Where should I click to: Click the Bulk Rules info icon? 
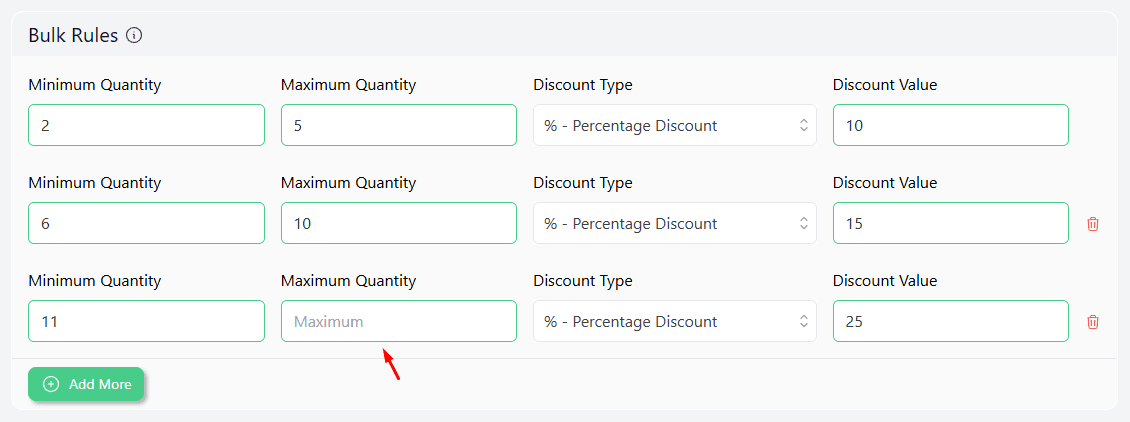click(134, 36)
